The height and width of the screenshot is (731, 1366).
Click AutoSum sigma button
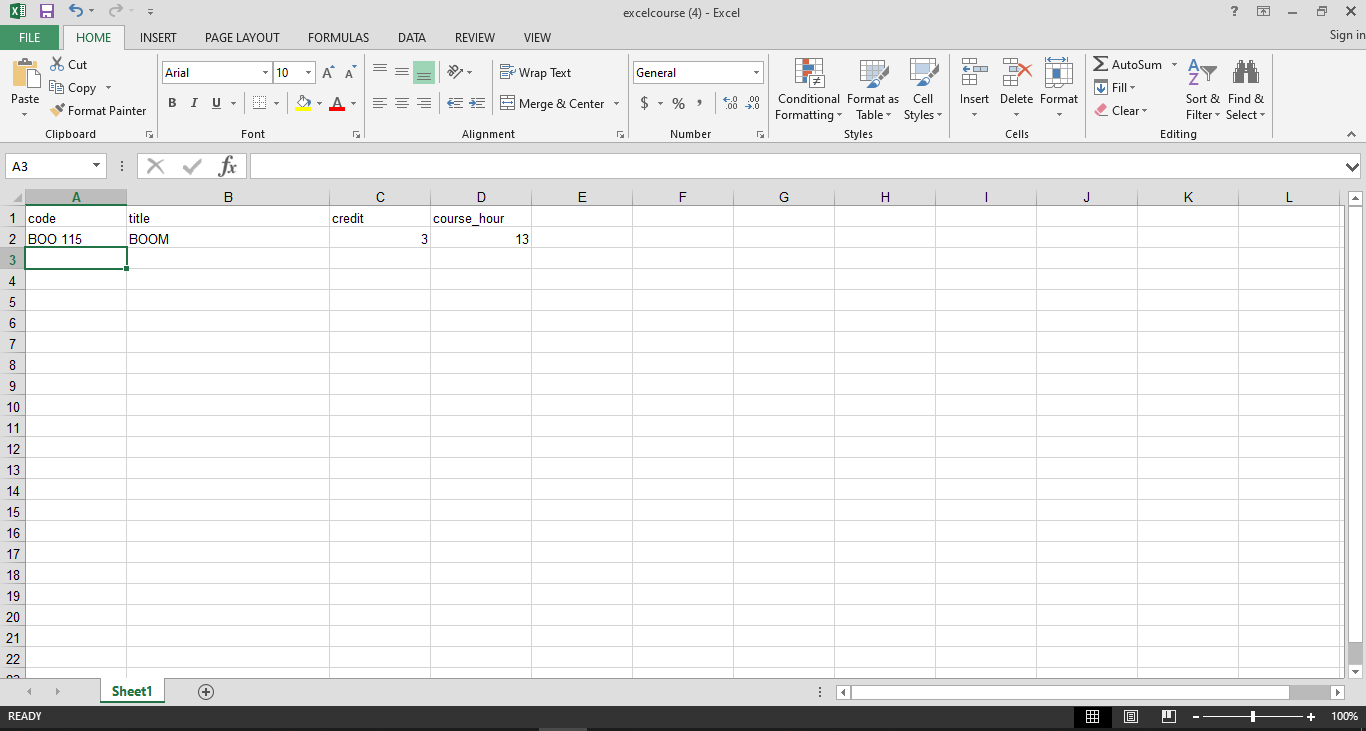1127,64
